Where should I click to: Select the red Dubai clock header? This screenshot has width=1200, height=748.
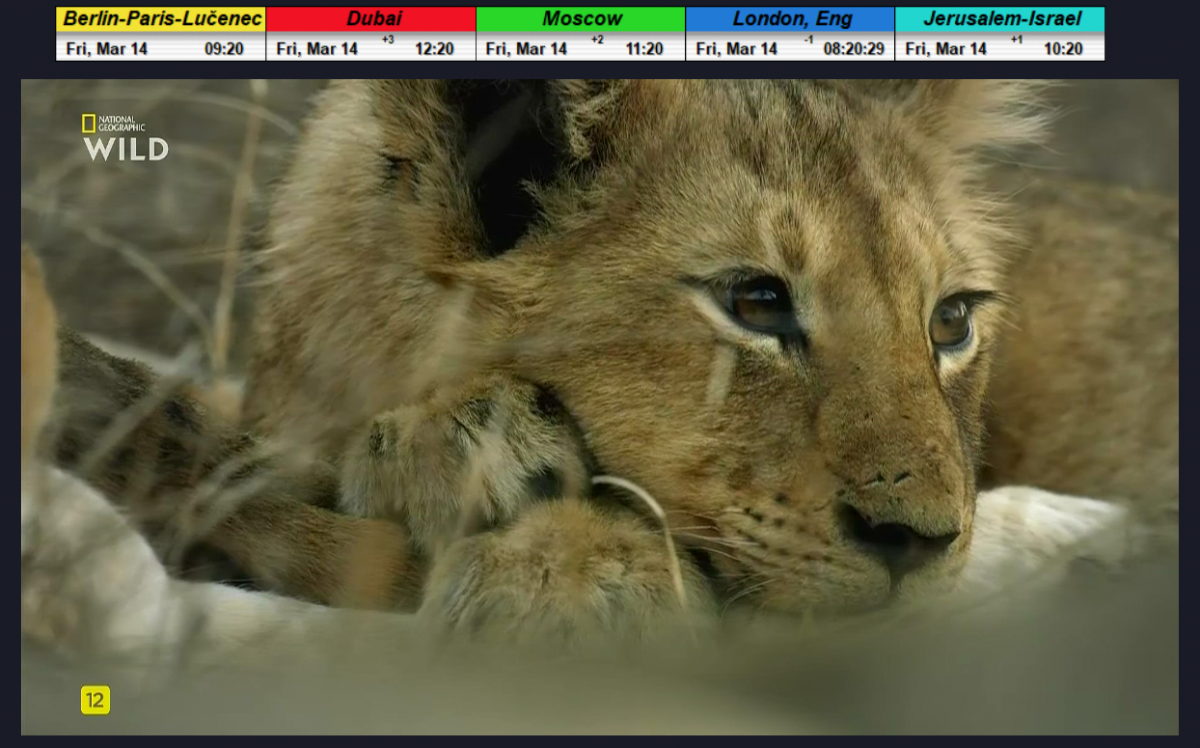pos(371,19)
